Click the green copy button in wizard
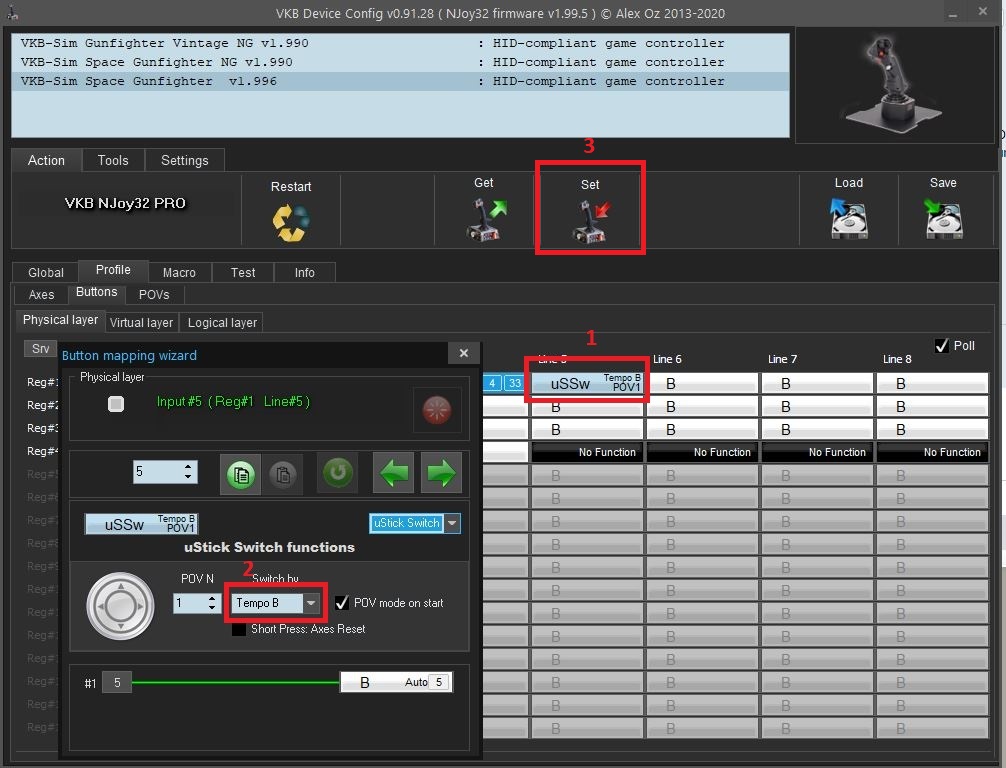Image resolution: width=1006 pixels, height=768 pixels. (x=241, y=474)
